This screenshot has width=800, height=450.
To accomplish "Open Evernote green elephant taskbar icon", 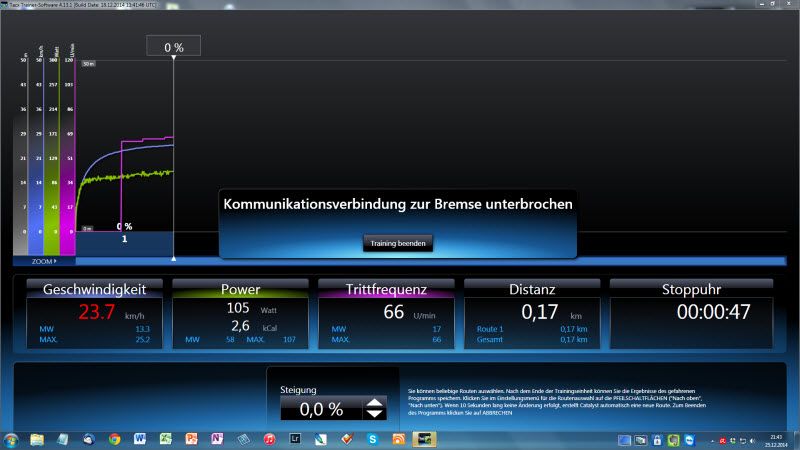I will [673, 440].
